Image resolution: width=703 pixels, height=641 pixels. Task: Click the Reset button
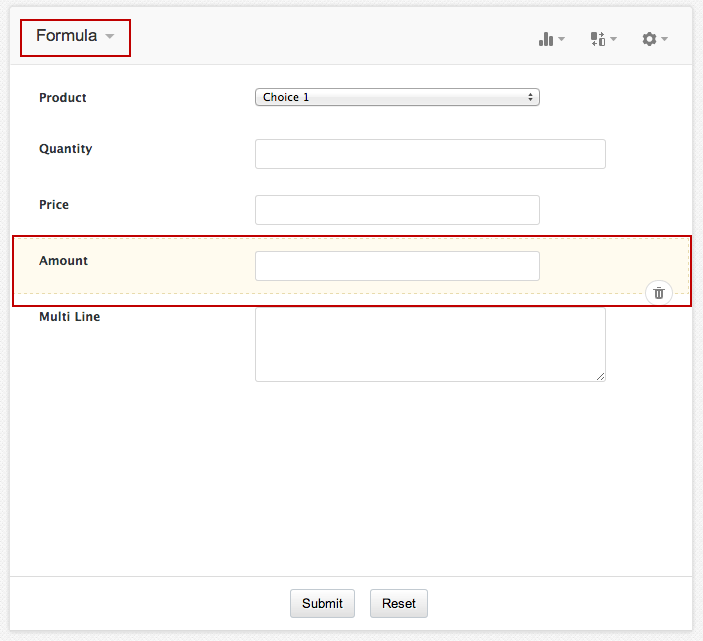pyautogui.click(x=399, y=603)
